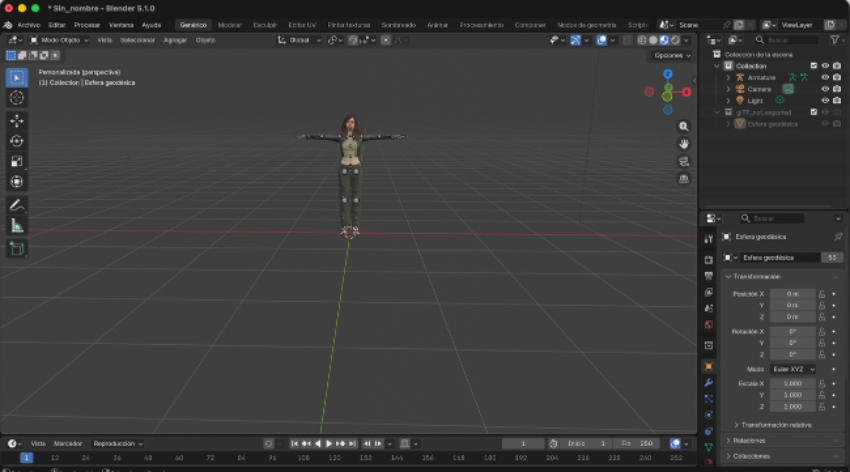Pick the Annotate pencil tool

pyautogui.click(x=16, y=205)
